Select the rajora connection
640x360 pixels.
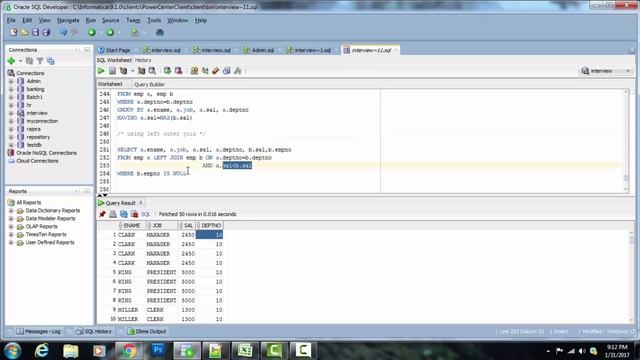point(33,129)
